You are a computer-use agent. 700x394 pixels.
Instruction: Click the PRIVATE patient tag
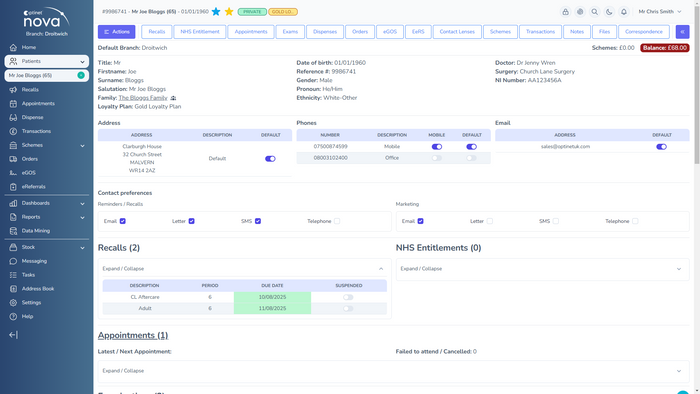(252, 12)
